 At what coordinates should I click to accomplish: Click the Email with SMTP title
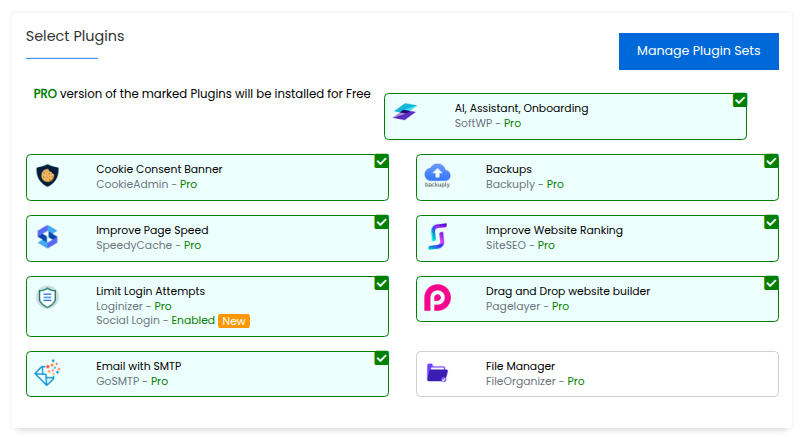pos(138,366)
